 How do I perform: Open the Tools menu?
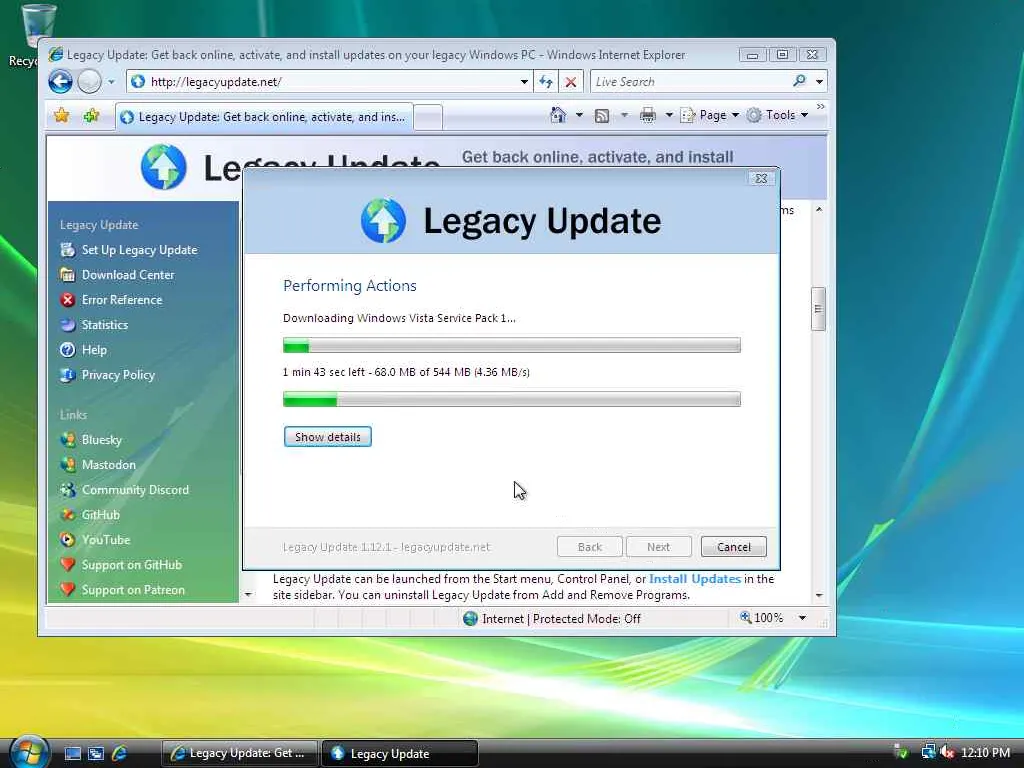click(x=777, y=115)
